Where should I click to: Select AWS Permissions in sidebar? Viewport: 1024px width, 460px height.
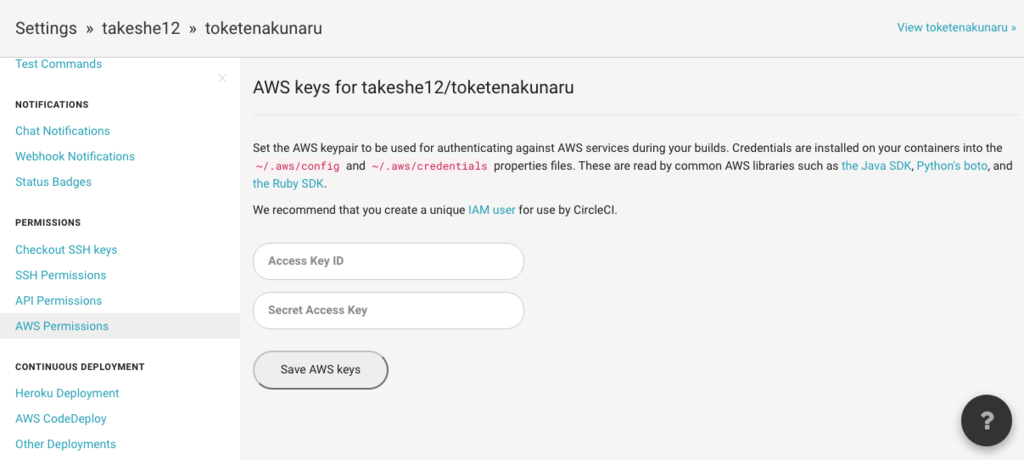[62, 326]
